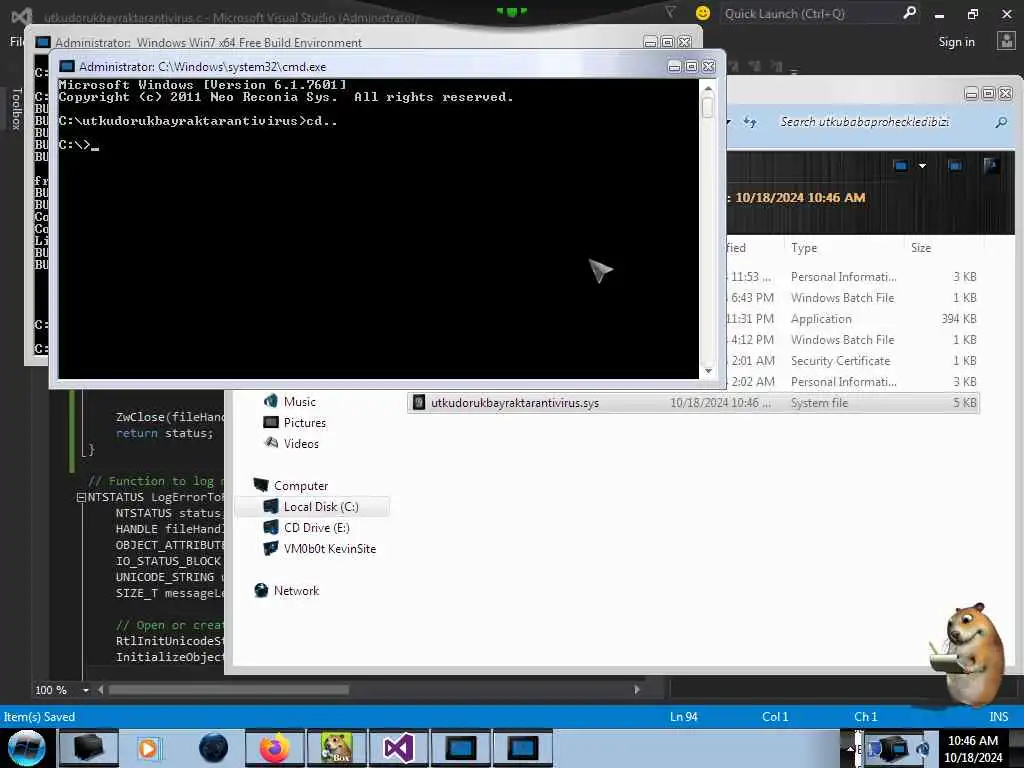Click editor horizontal scroll left arrow
The image size is (1024, 768).
101,690
